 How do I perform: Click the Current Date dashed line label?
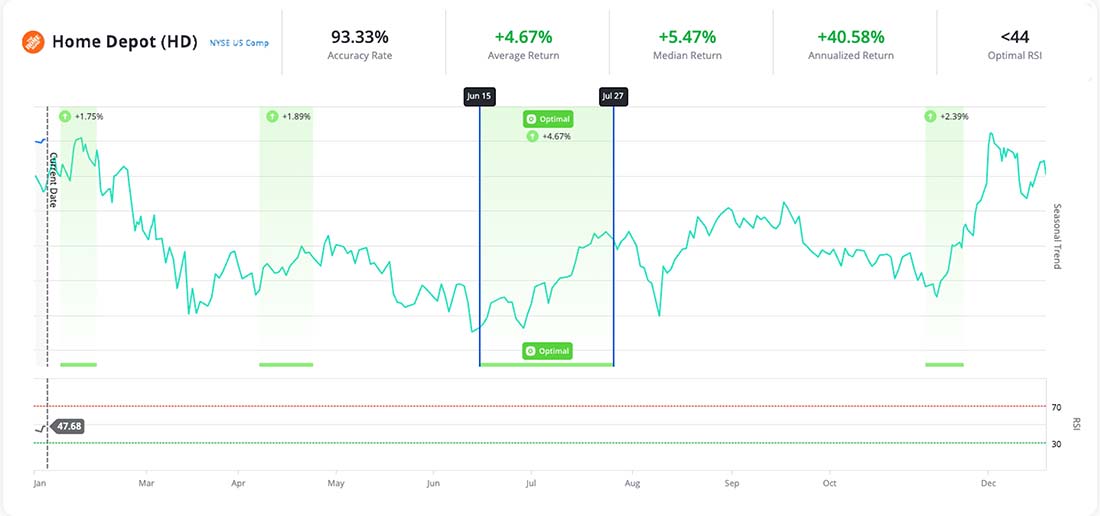click(53, 180)
